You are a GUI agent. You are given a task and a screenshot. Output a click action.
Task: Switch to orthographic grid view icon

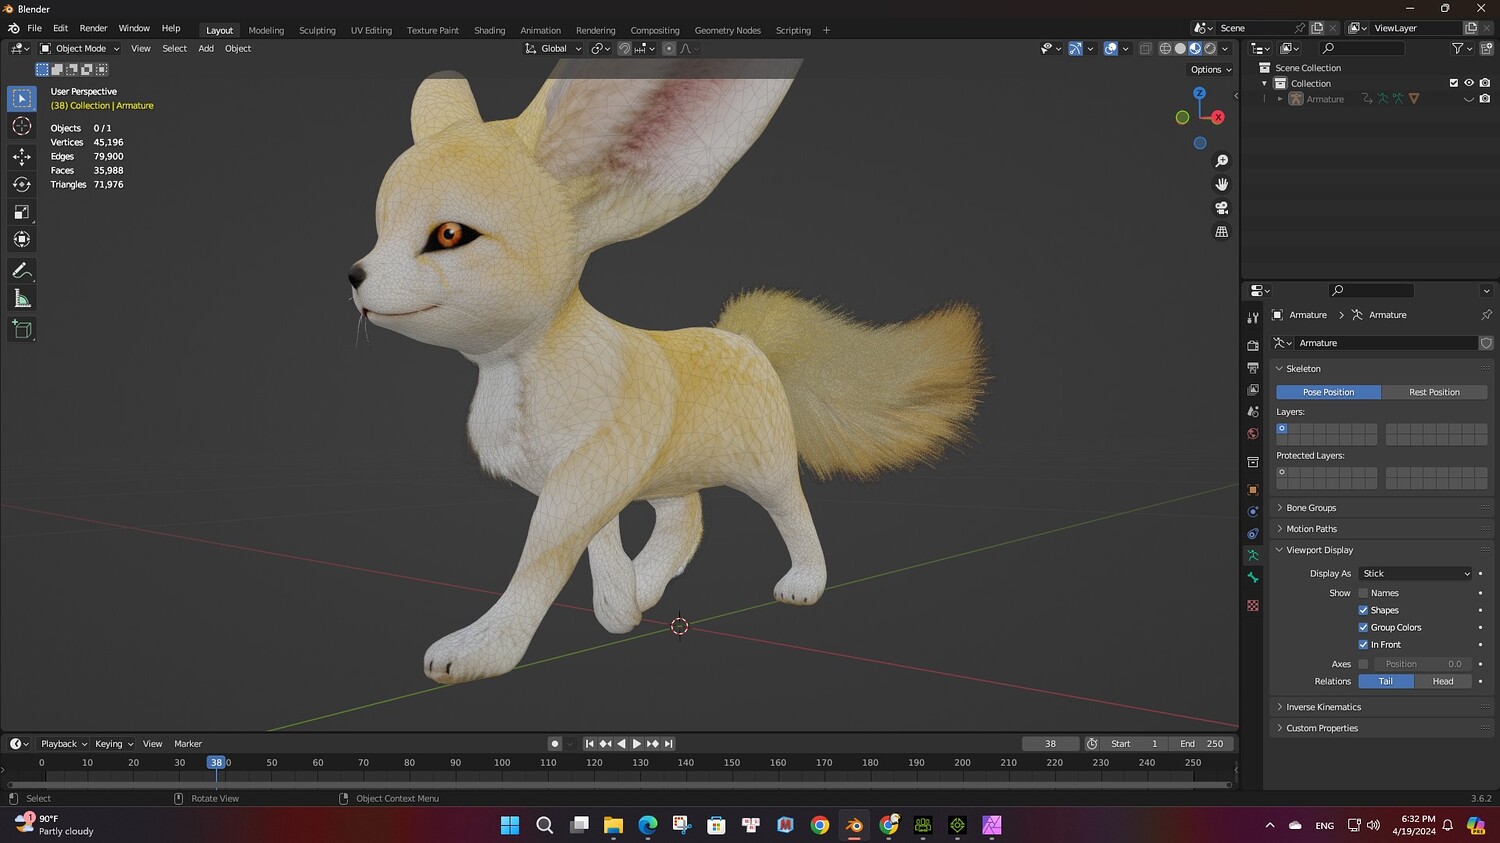pyautogui.click(x=1221, y=232)
